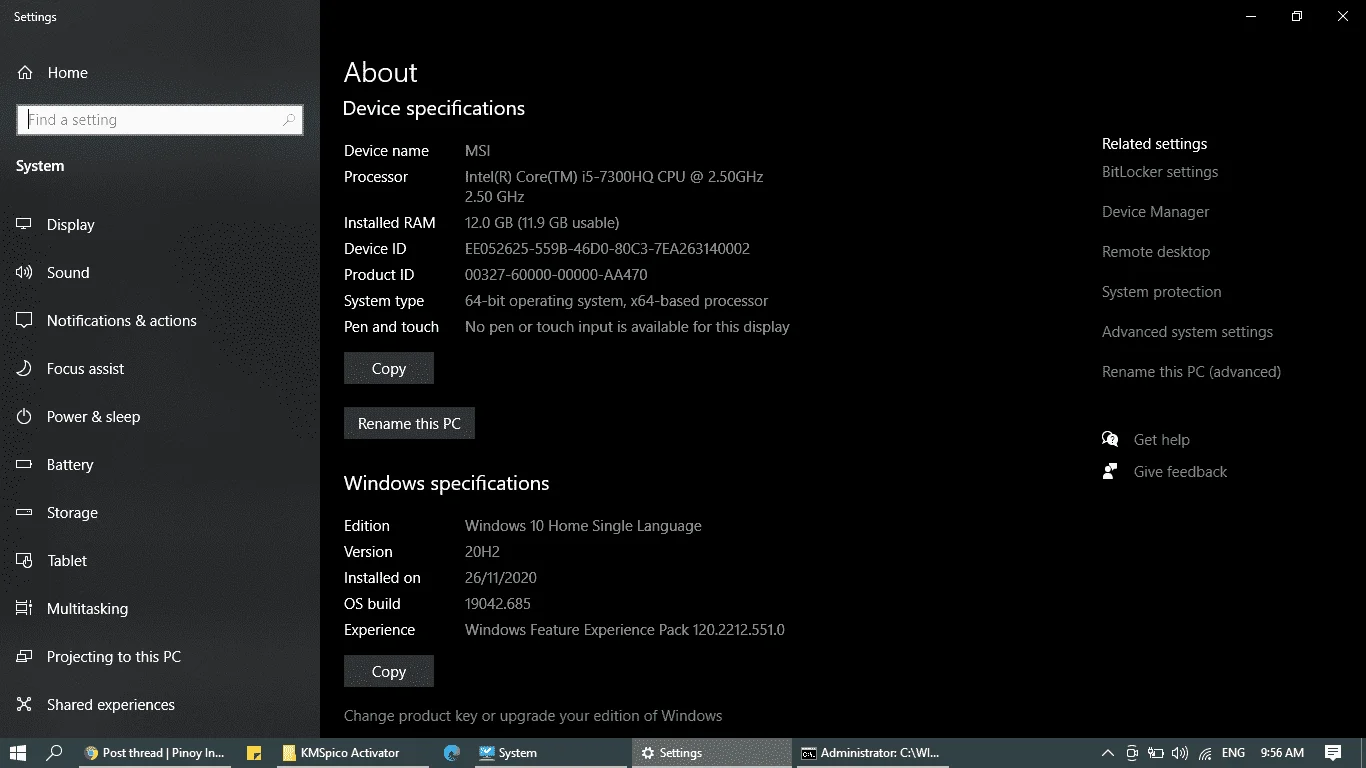Click the search magnifier in settings box
Image resolution: width=1366 pixels, height=768 pixels.
click(x=289, y=120)
